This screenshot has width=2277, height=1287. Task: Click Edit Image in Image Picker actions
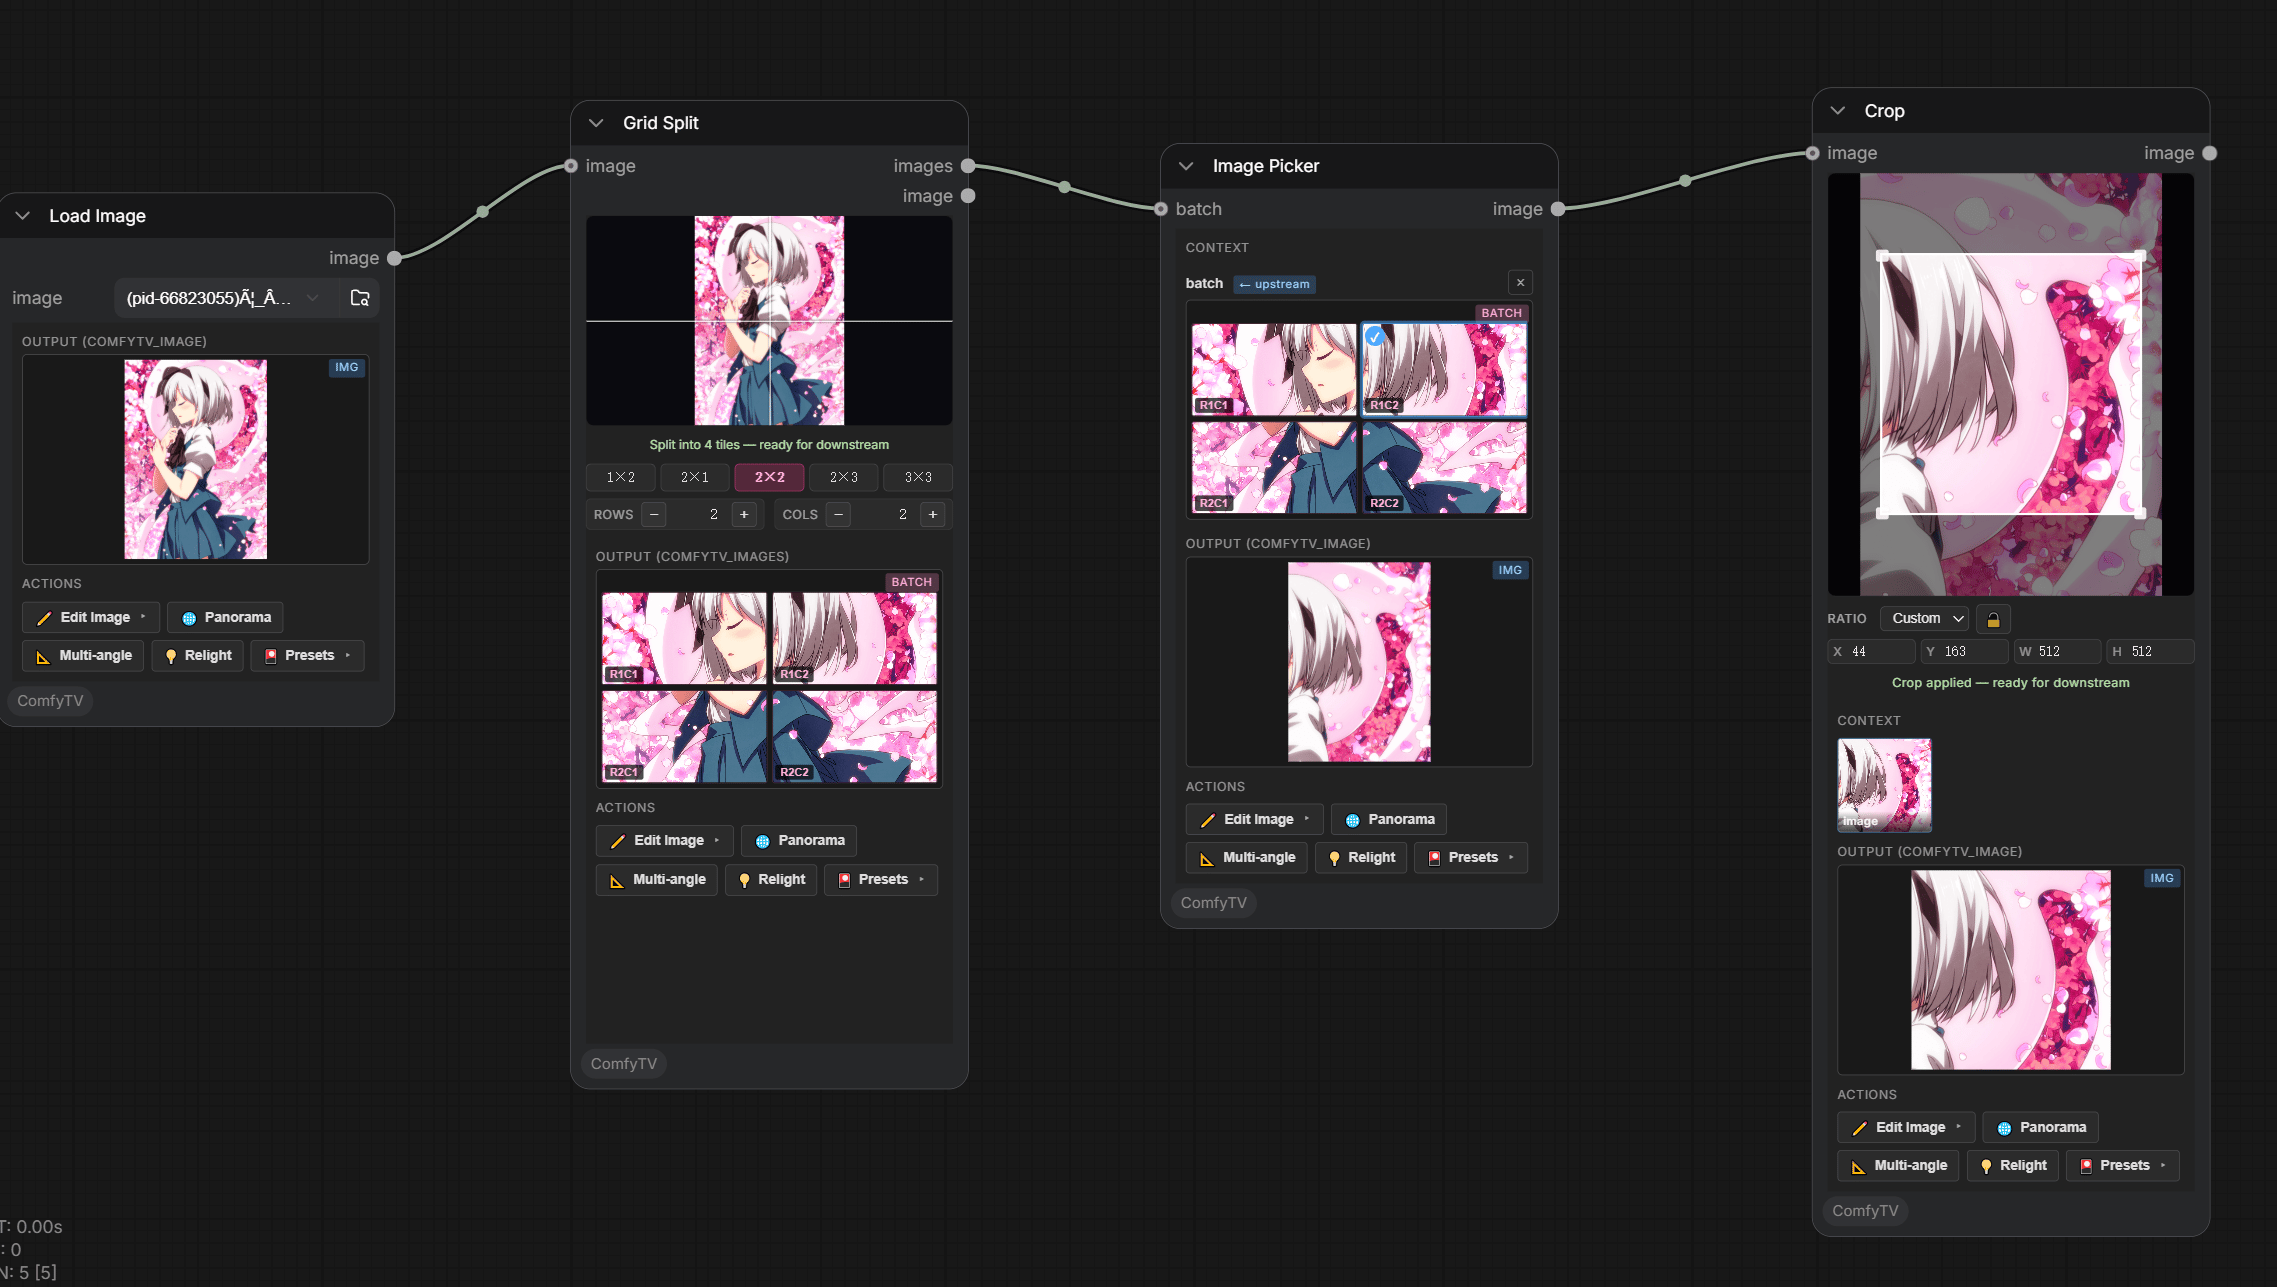[1255, 820]
